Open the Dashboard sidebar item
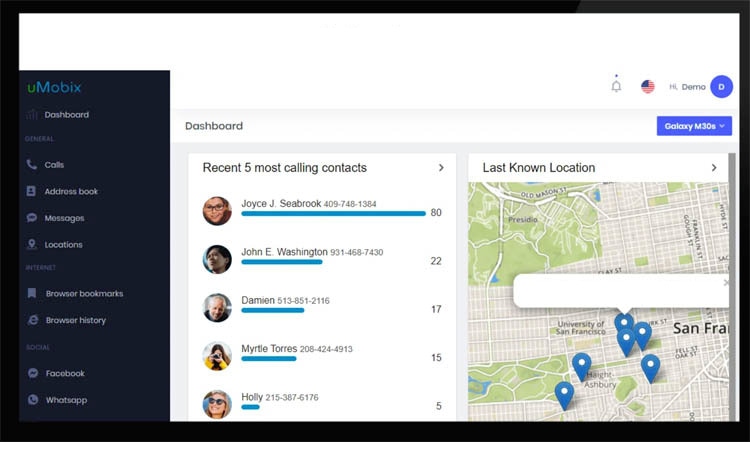Screen dimensions: 750x458 (66, 115)
